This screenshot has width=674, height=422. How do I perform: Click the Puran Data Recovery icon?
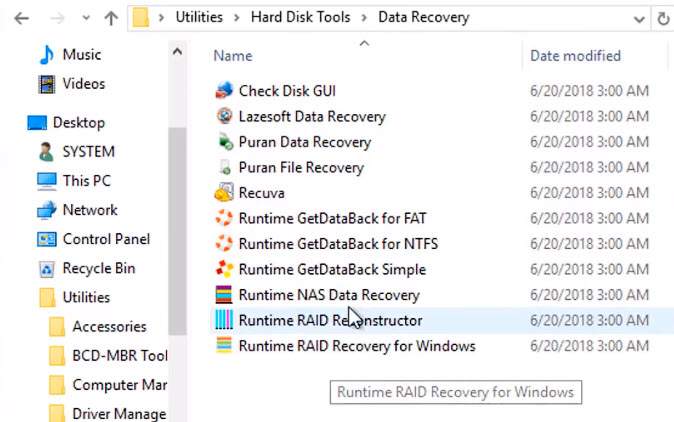[224, 142]
